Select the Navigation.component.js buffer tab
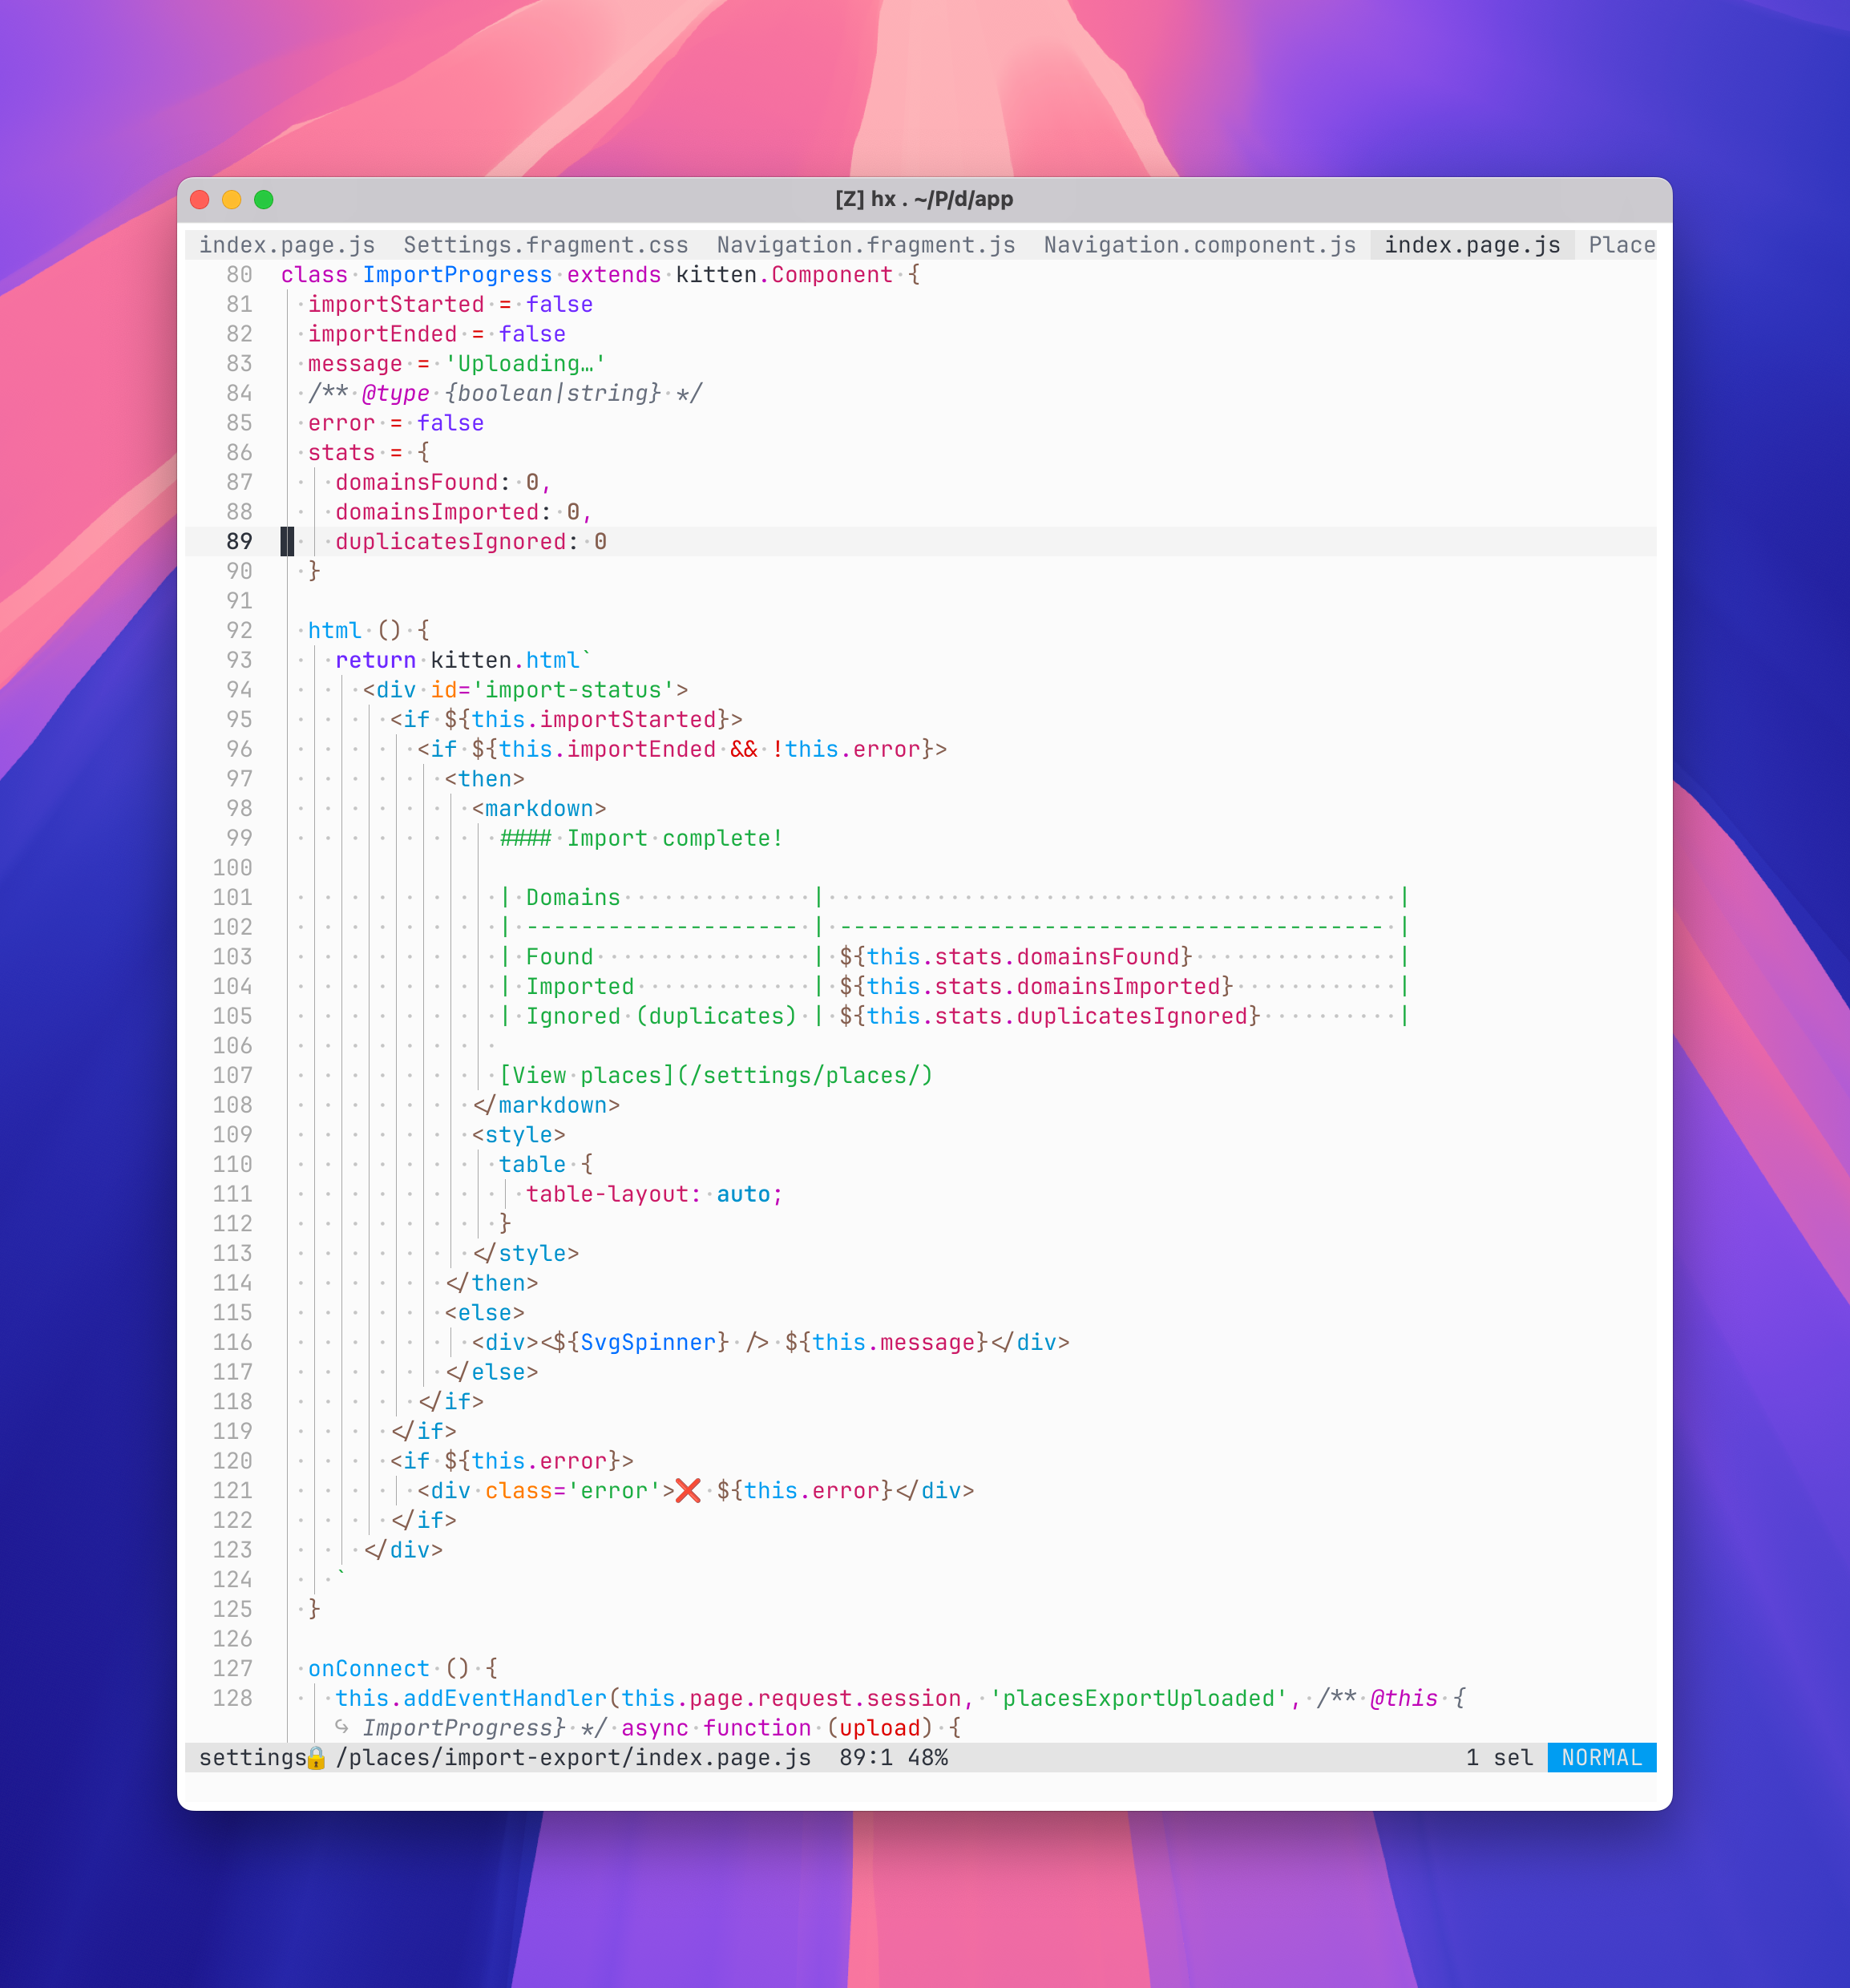The height and width of the screenshot is (1988, 1850). coord(1200,245)
